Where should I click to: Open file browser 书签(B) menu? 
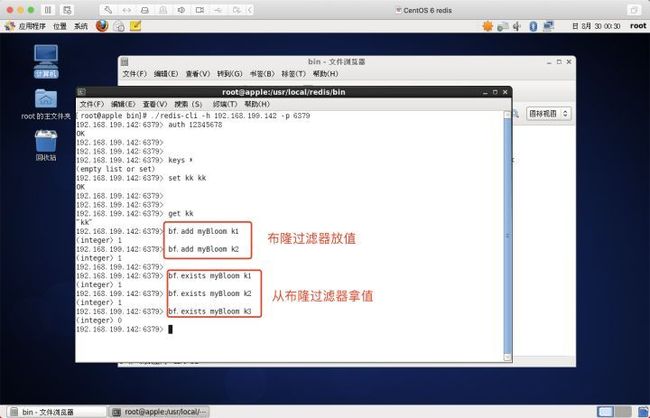tap(262, 74)
